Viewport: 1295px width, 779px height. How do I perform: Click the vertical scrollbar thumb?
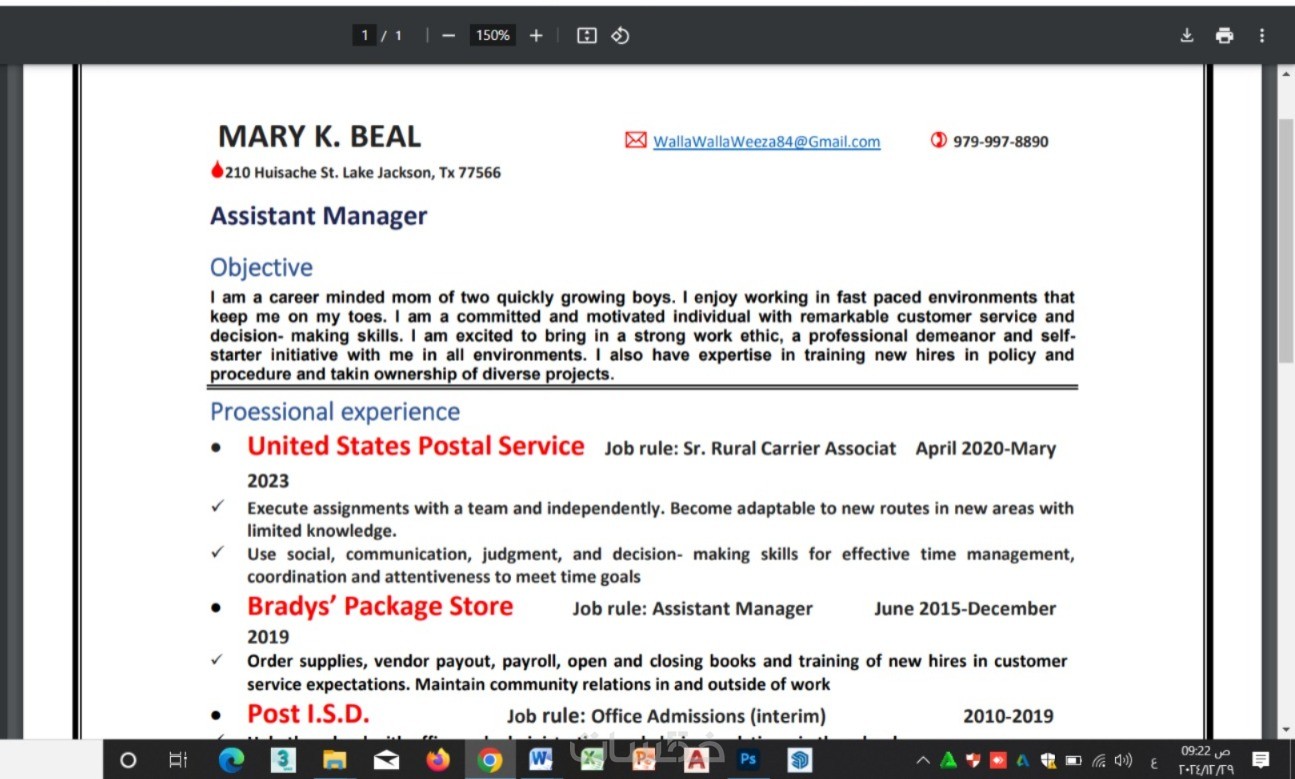point(1286,240)
